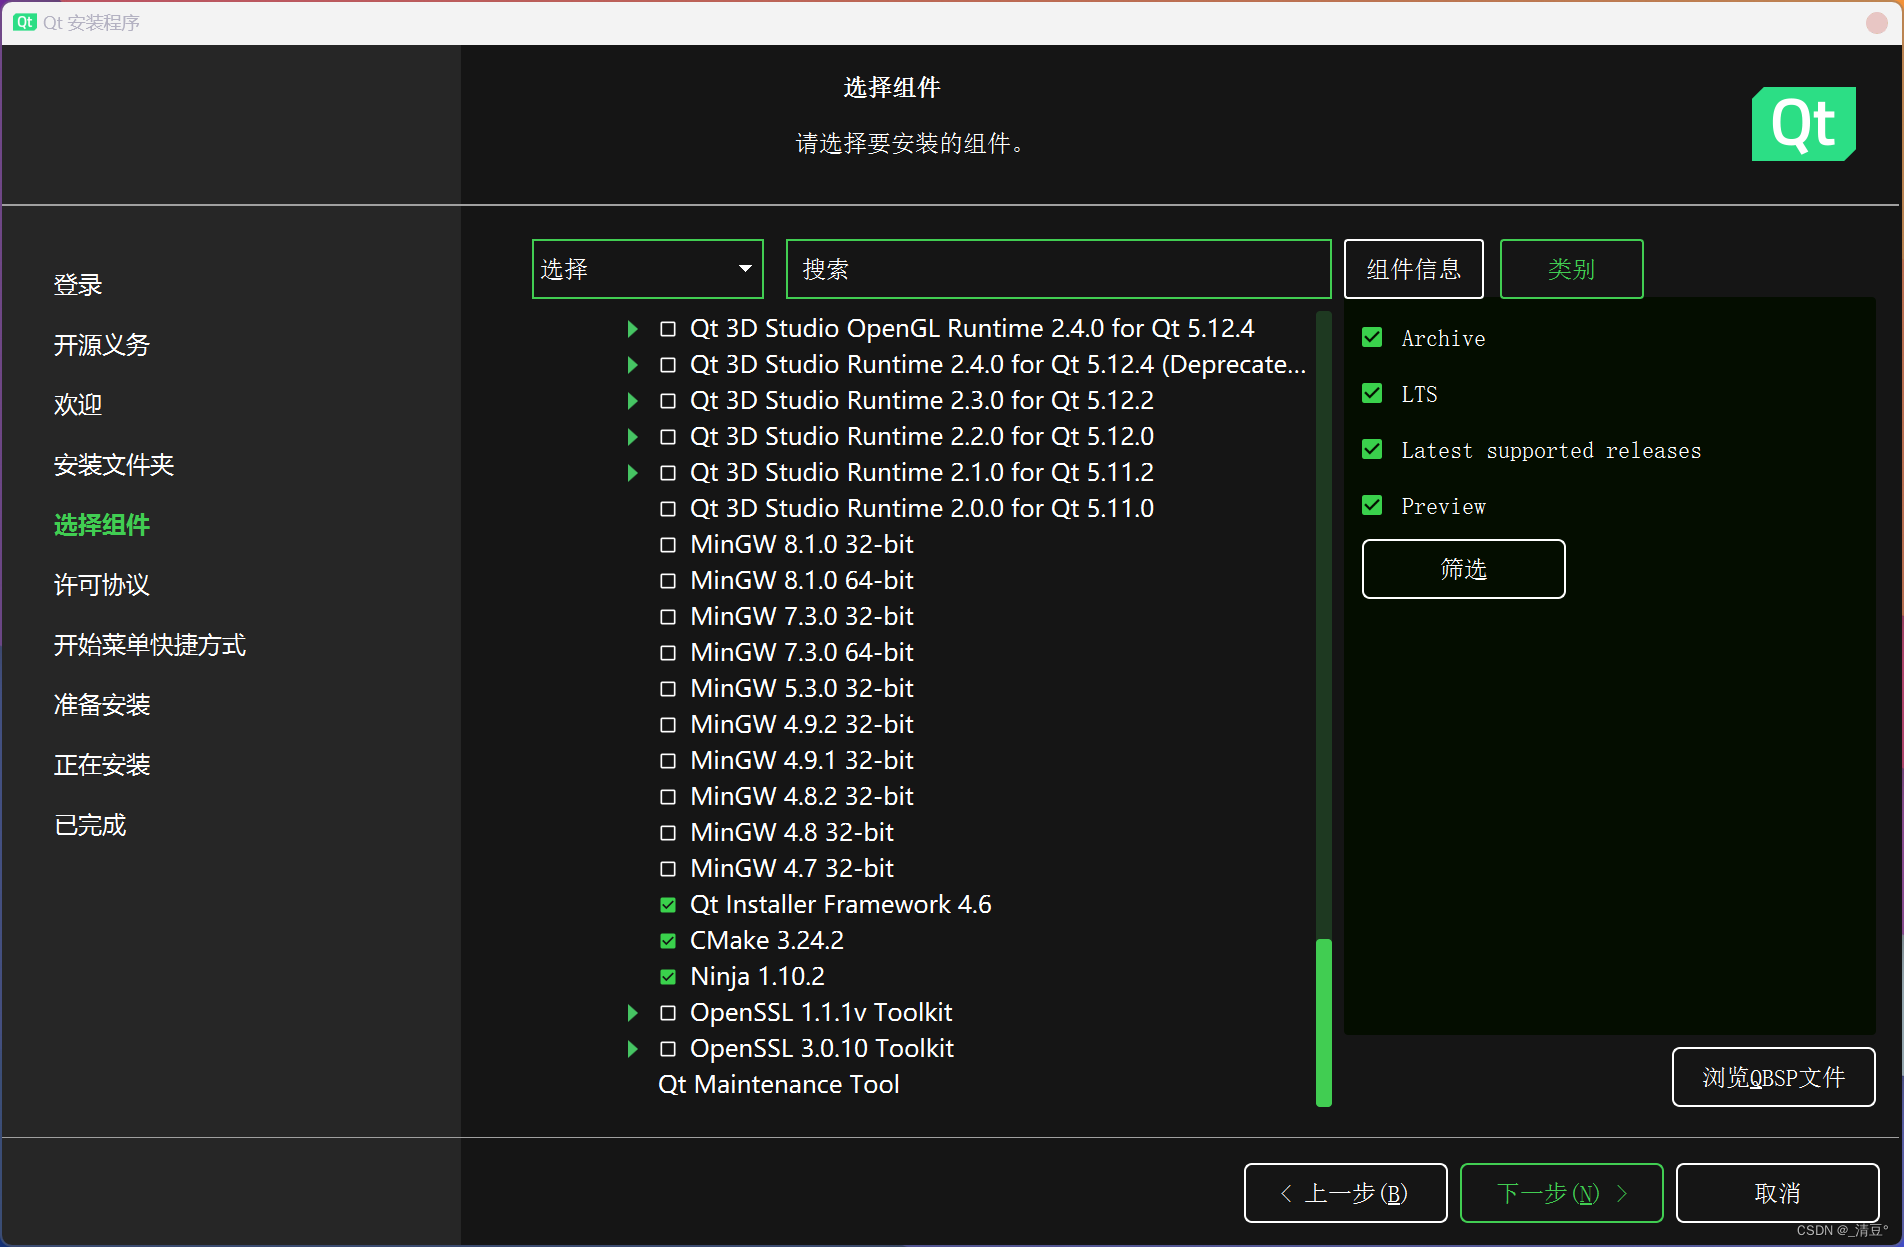Open the 选择 dropdown
This screenshot has height=1247, width=1904.
point(648,269)
